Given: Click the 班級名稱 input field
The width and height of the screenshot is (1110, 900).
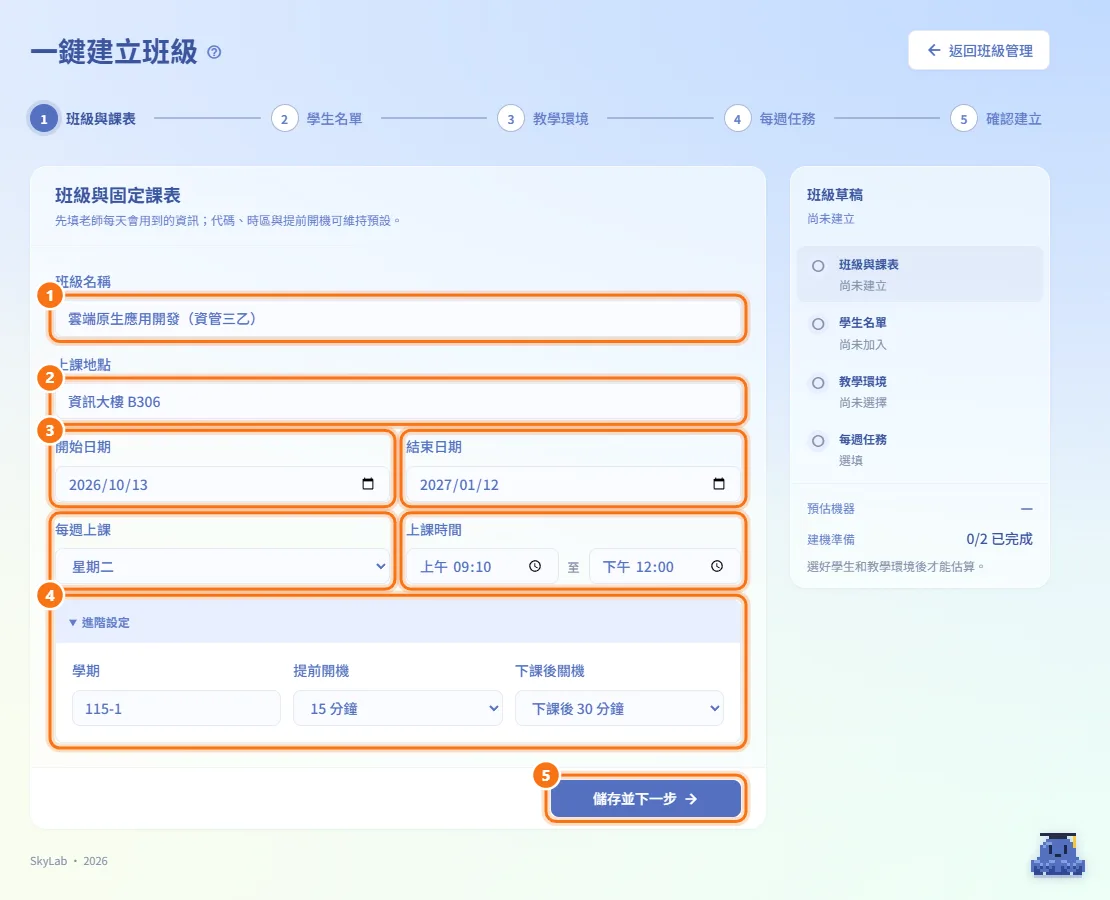Looking at the screenshot, I should coord(398,319).
